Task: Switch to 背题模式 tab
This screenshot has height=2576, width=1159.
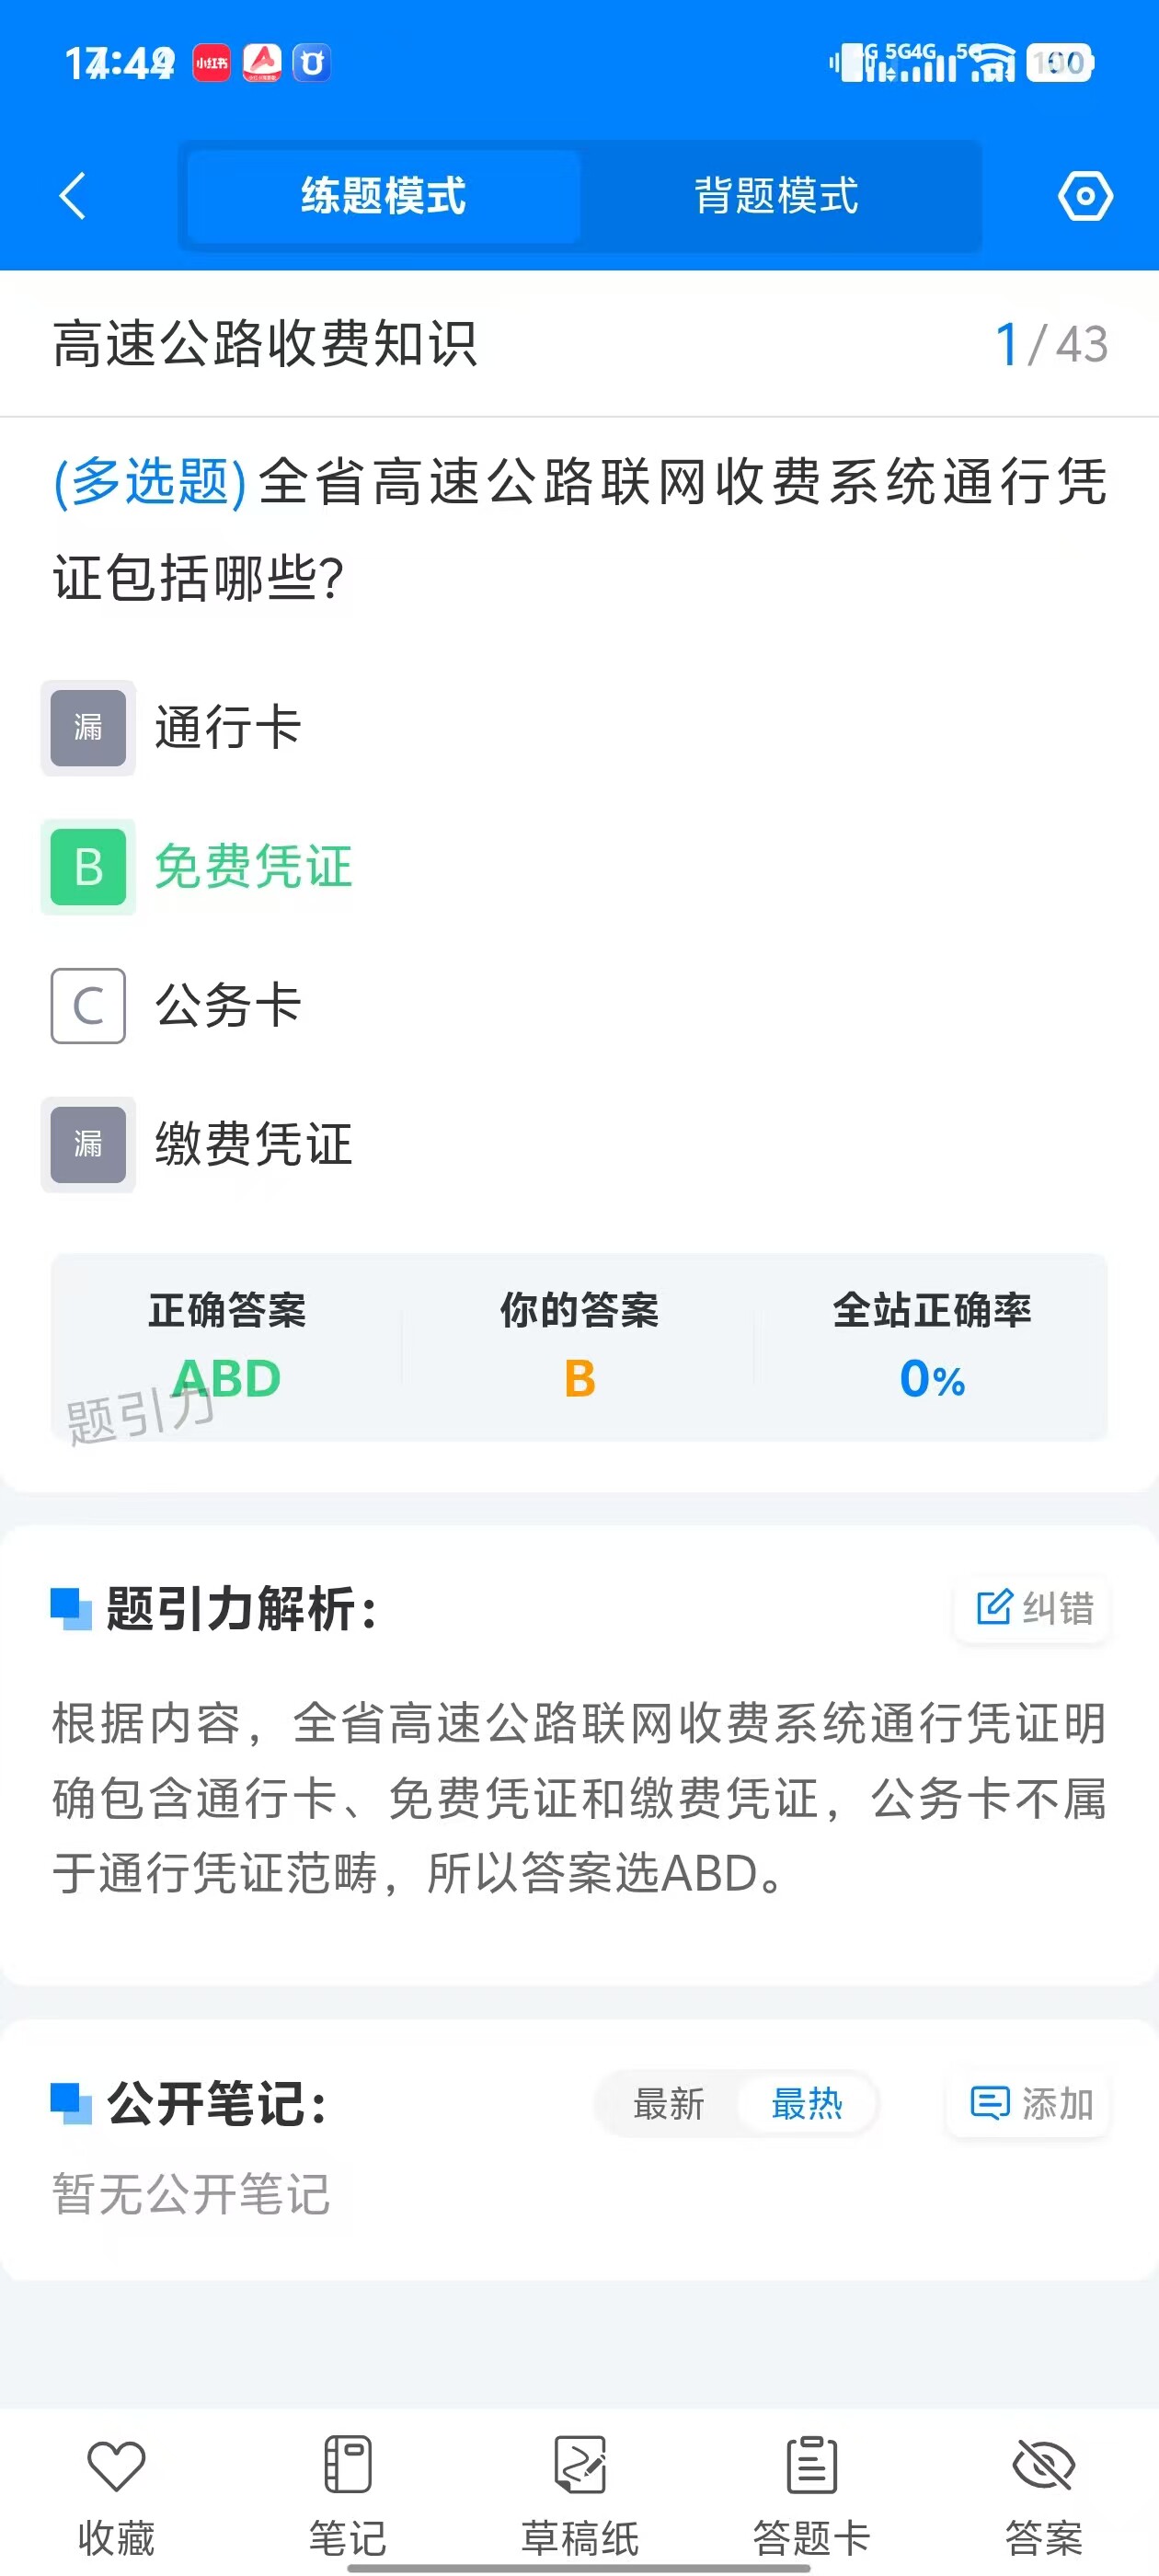Action: pos(776,196)
